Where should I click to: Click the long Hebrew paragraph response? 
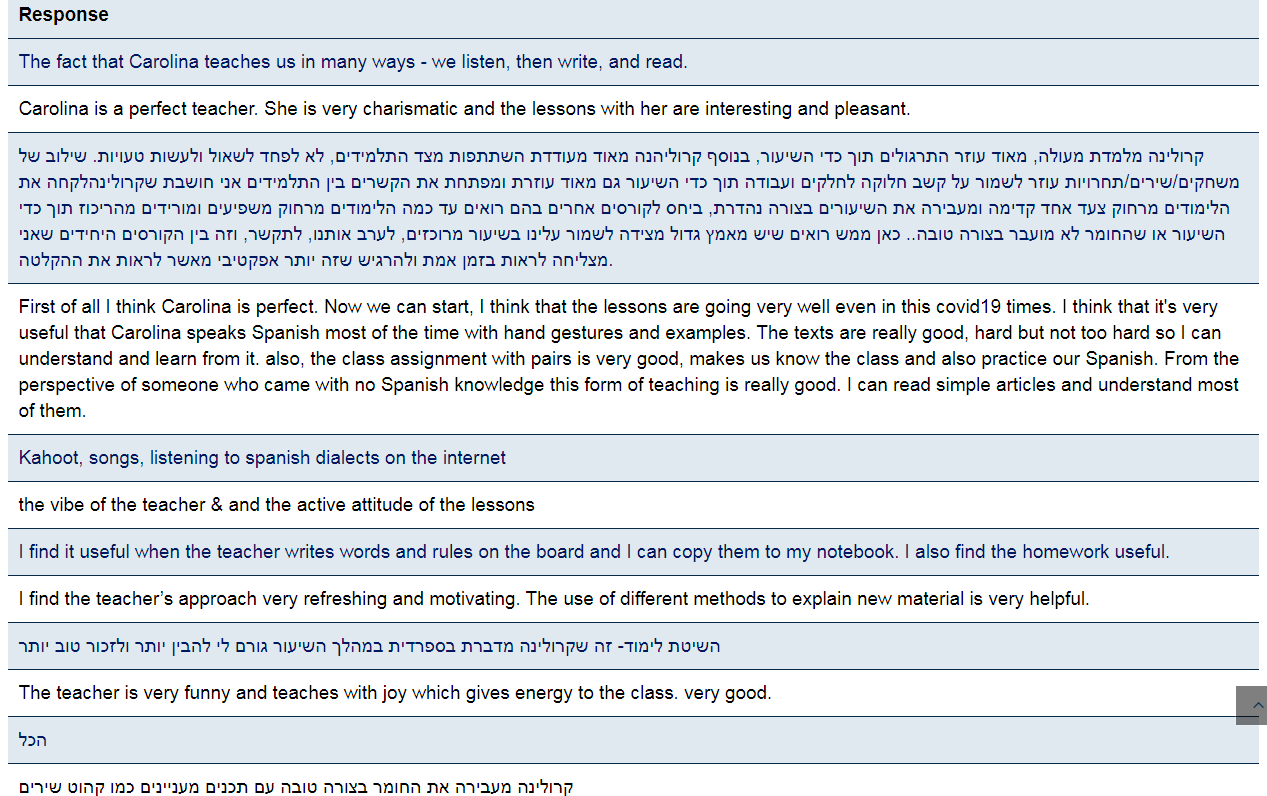[x=633, y=208]
